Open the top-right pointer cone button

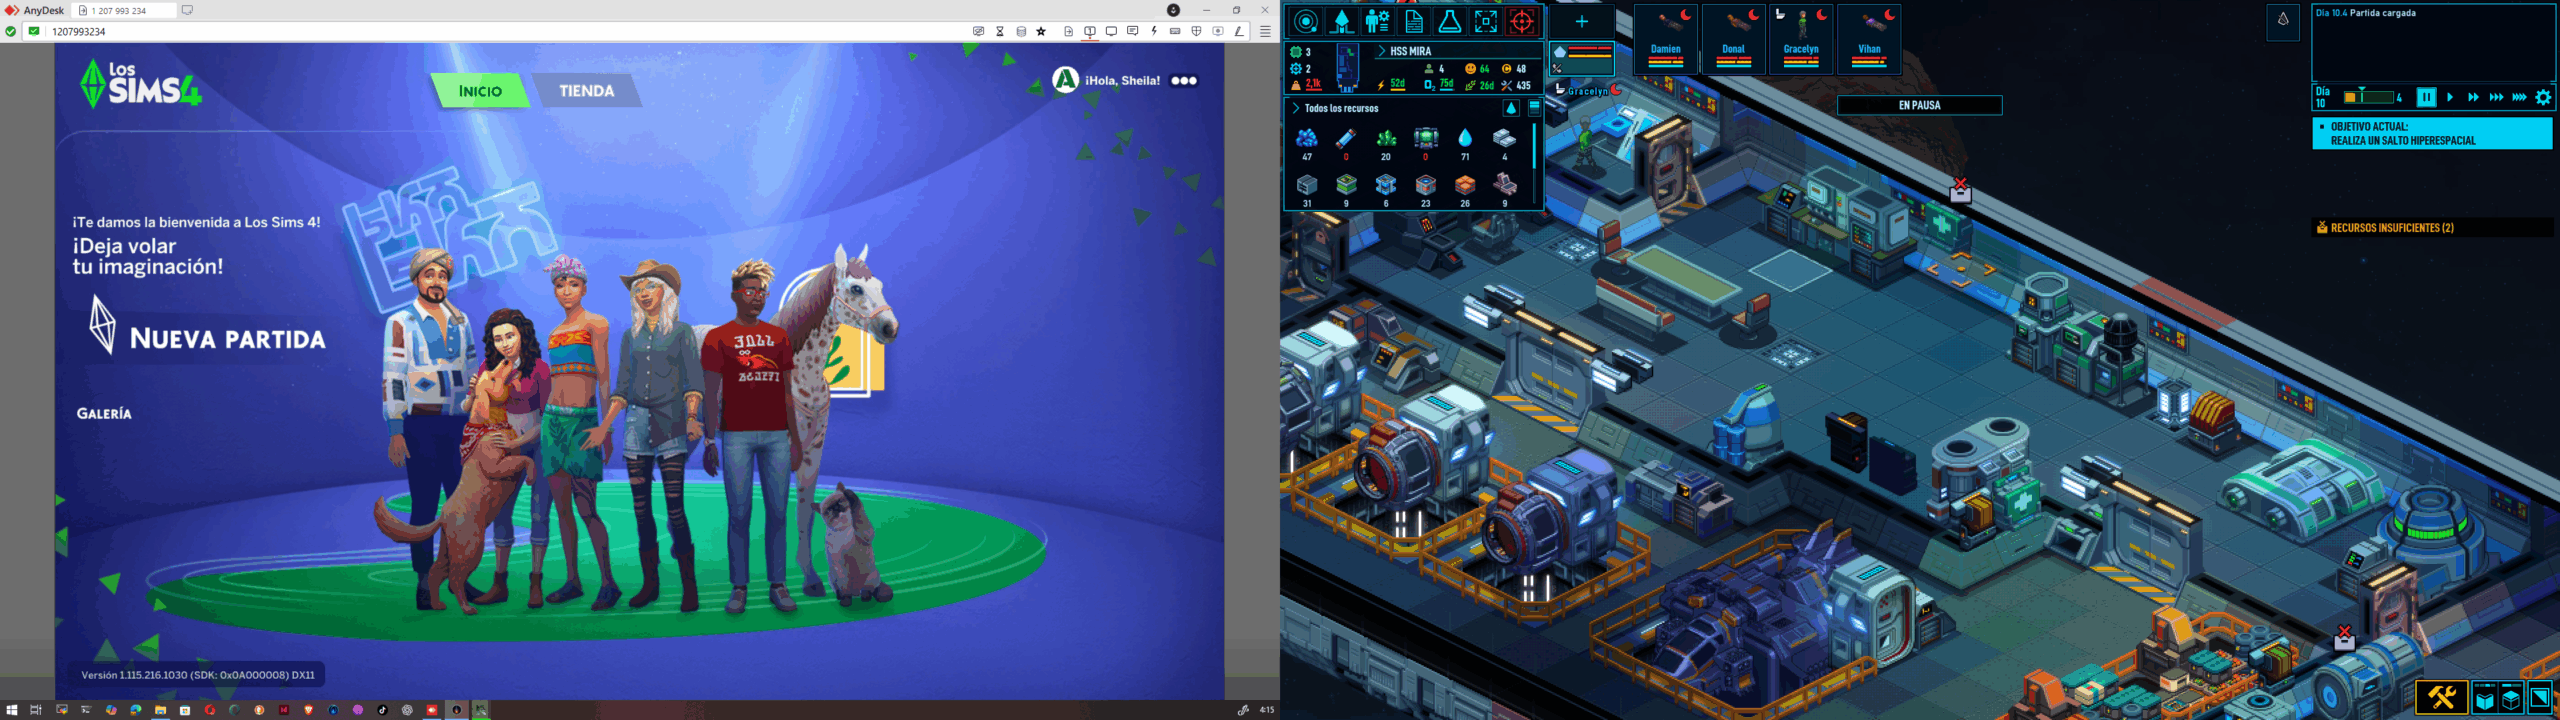point(2283,21)
